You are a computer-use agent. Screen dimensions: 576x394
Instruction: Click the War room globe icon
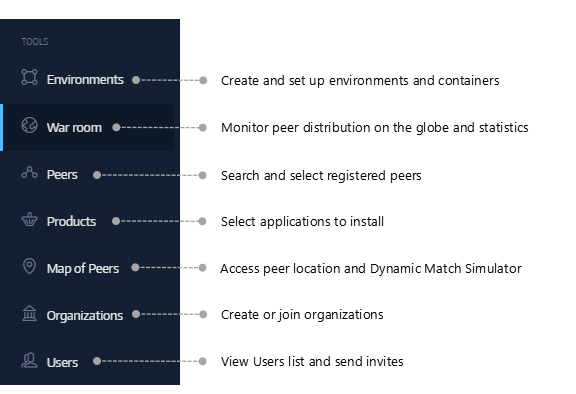(29, 125)
